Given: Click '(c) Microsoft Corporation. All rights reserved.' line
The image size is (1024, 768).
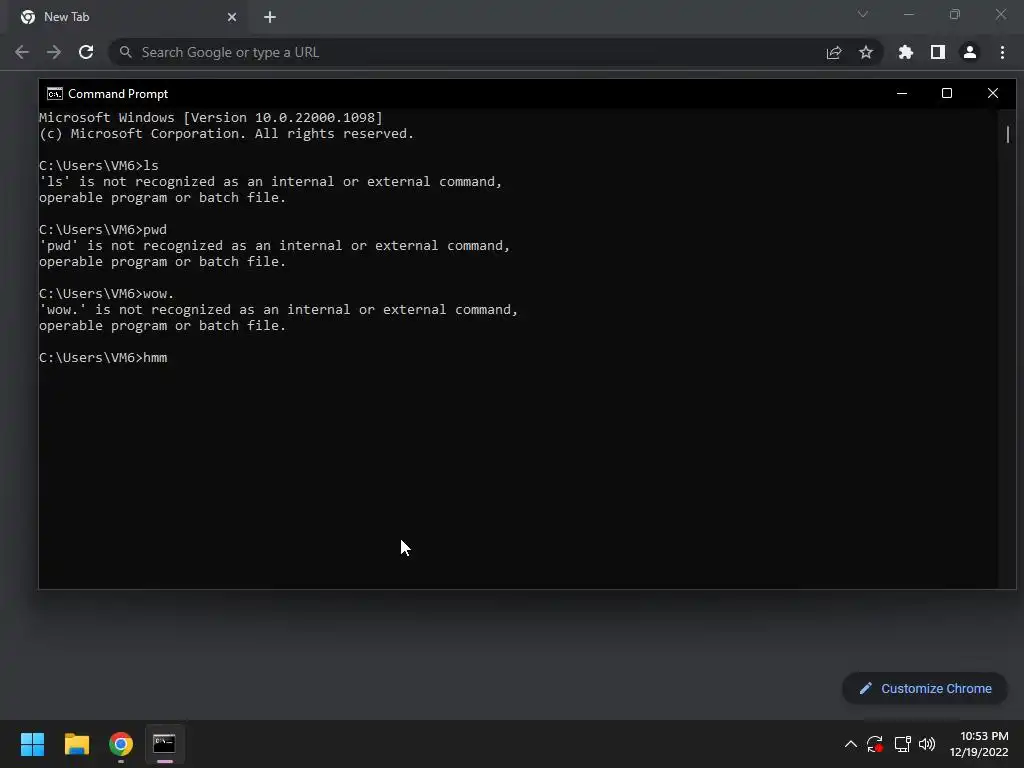Looking at the screenshot, I should click(227, 134).
